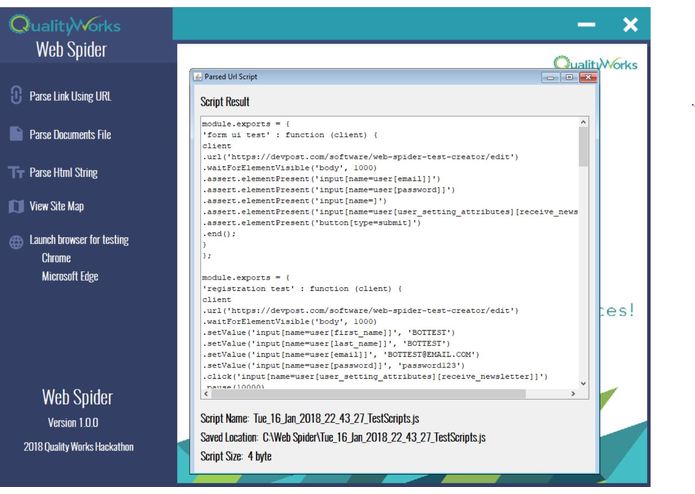Launch Microsoft Edge for testing
Viewport: 695px width, 494px height.
tap(70, 276)
